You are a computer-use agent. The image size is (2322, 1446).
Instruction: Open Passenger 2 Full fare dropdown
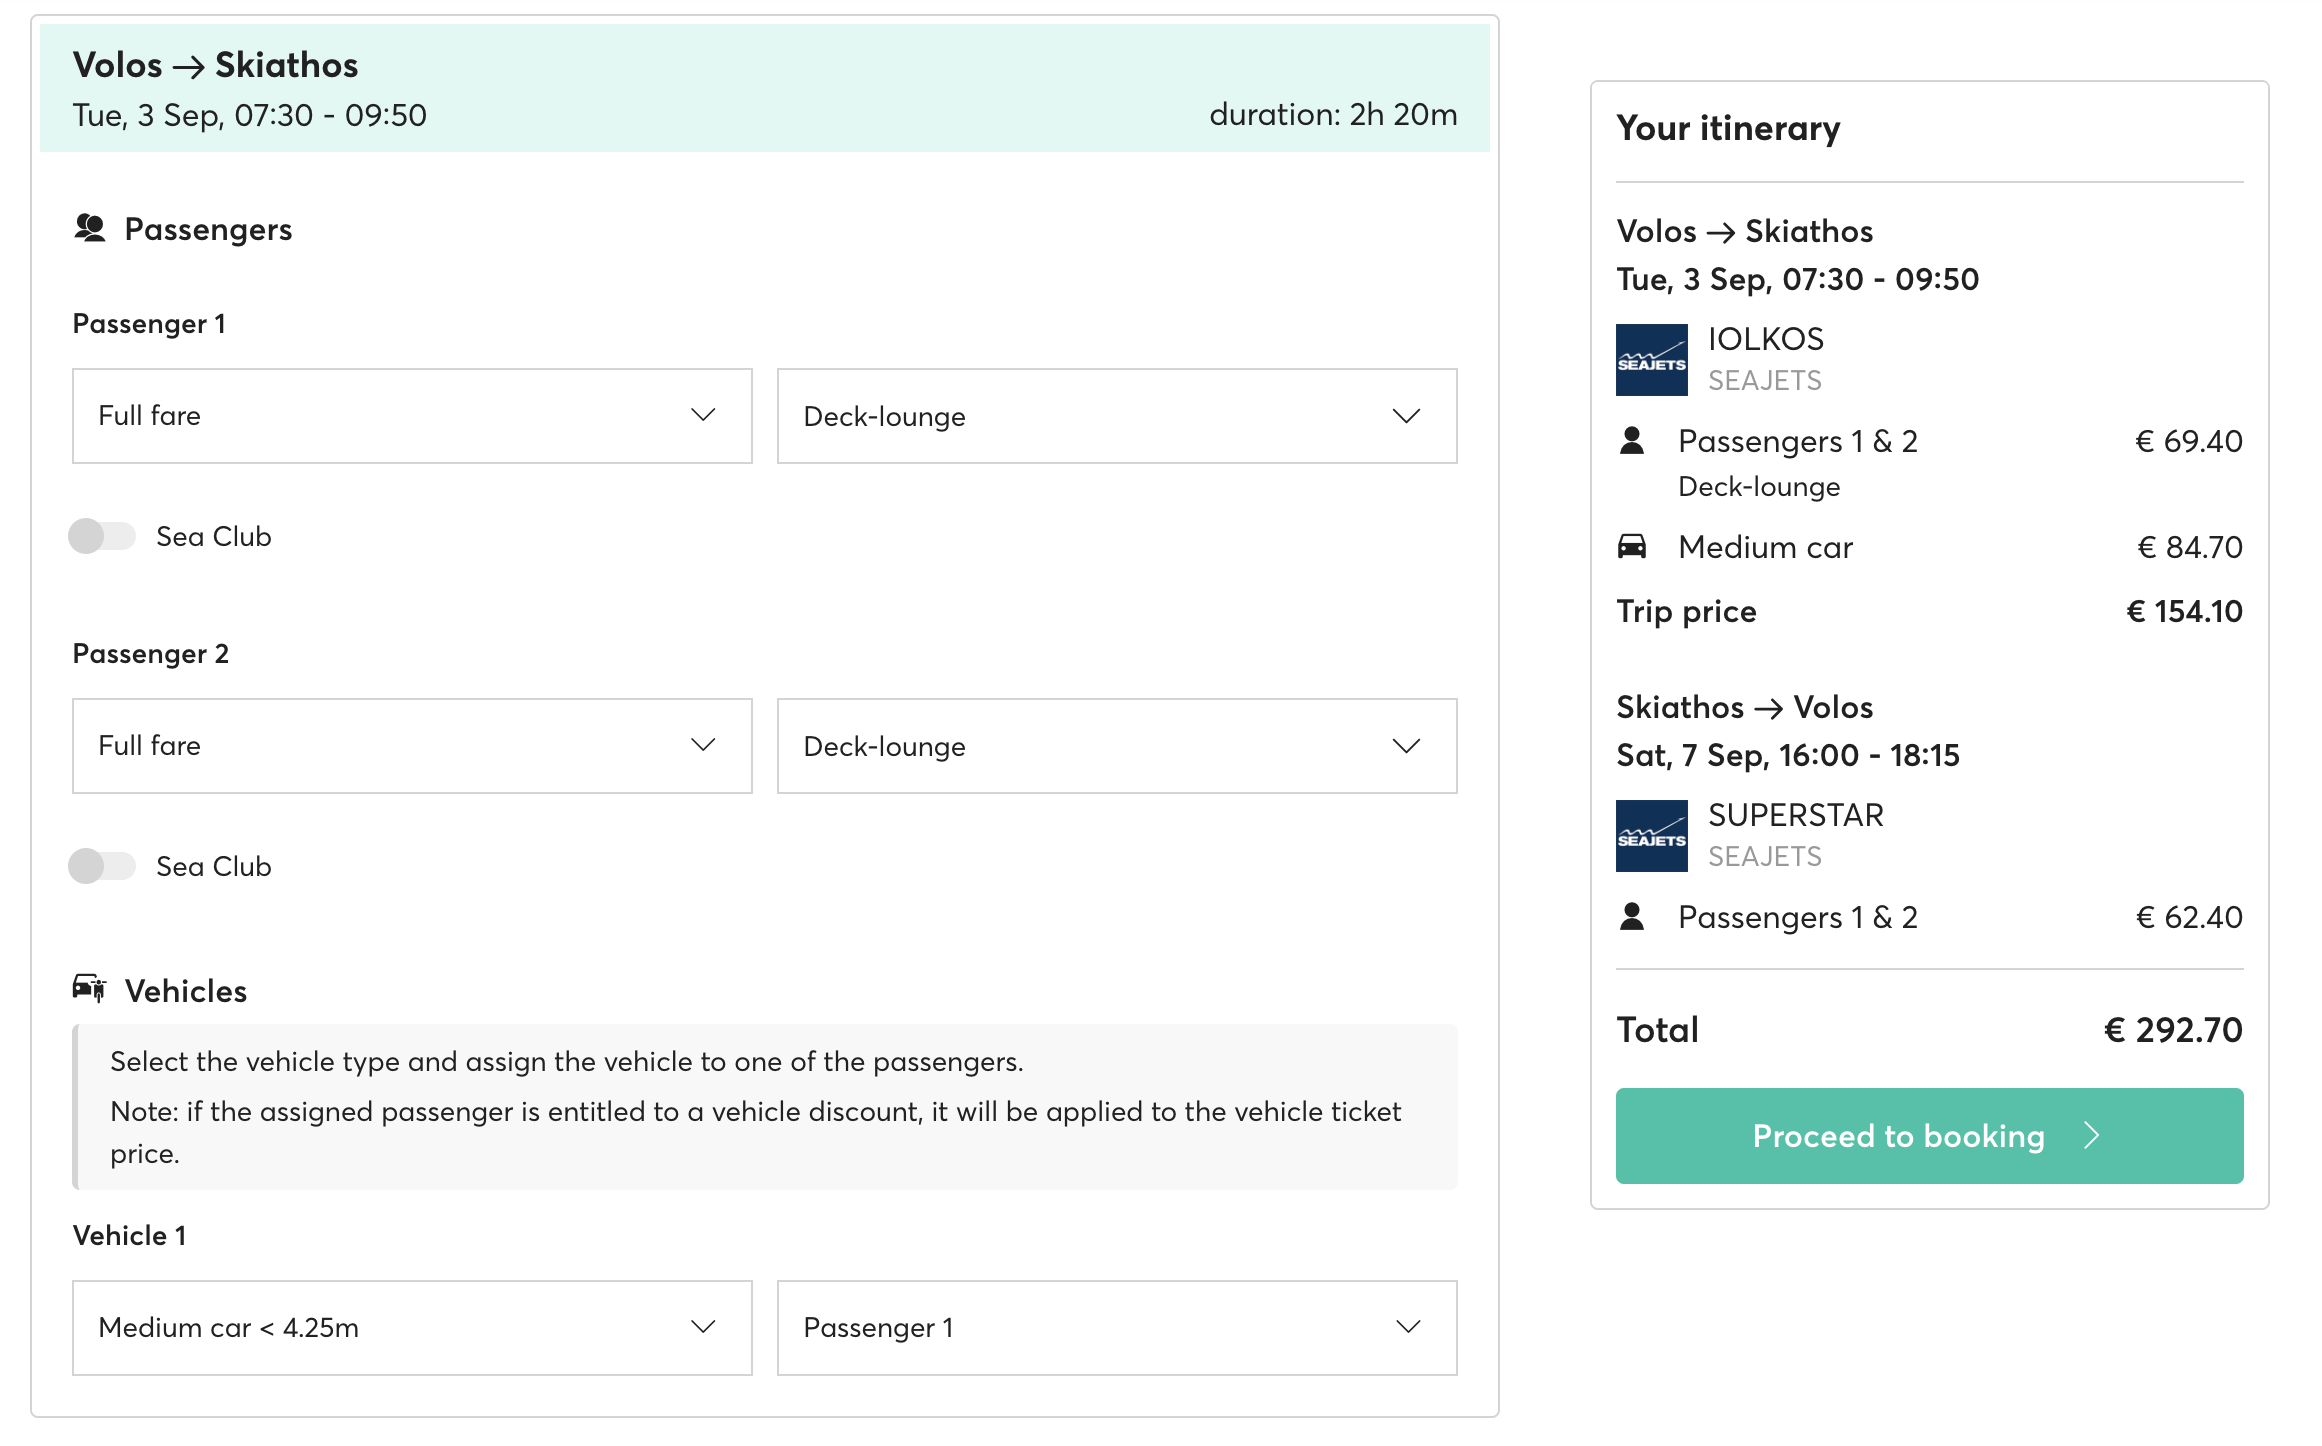(412, 746)
